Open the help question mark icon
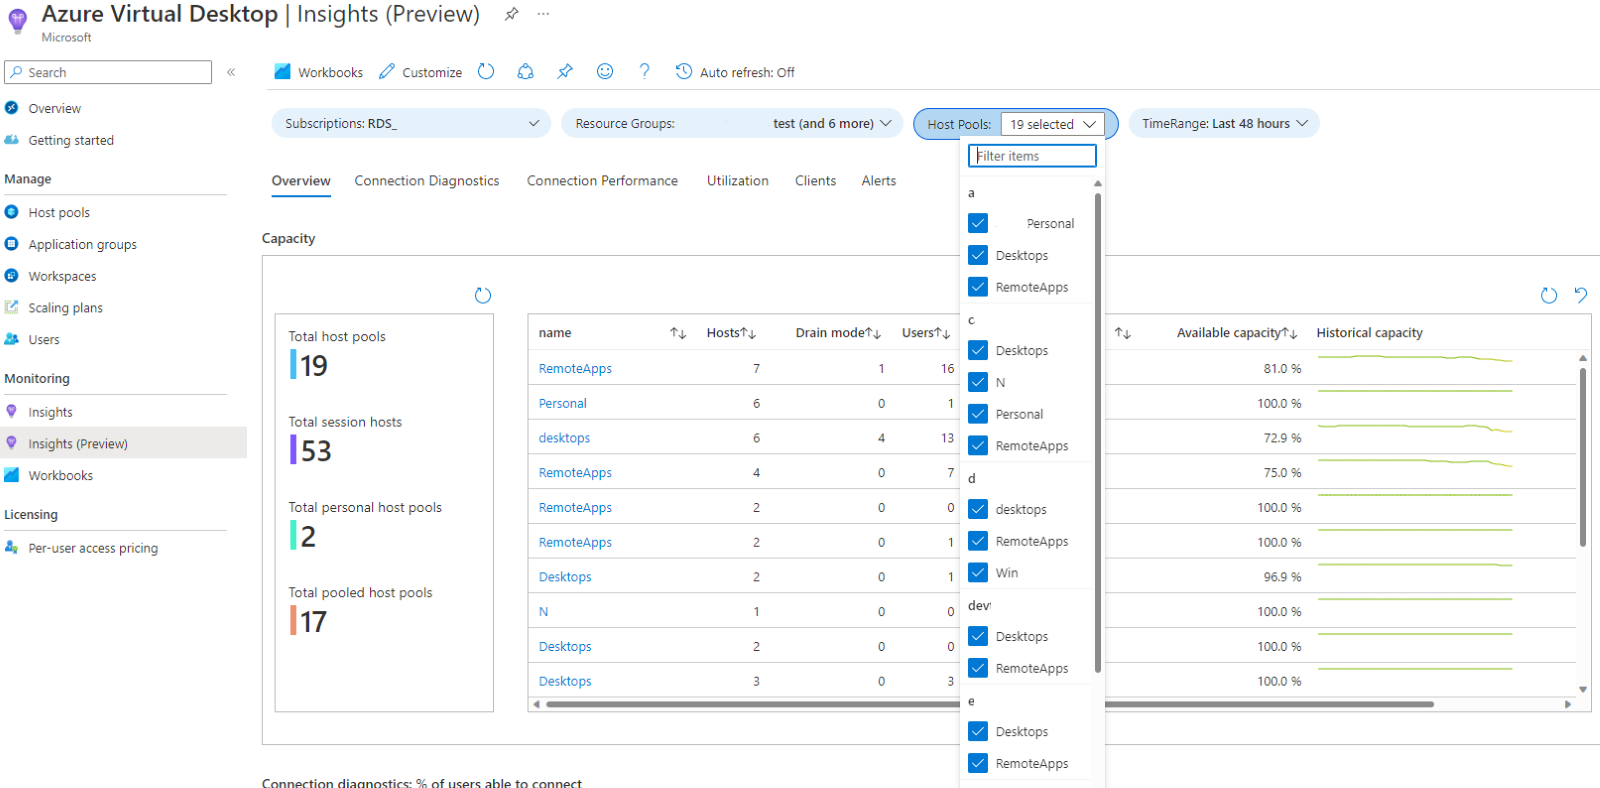 click(644, 72)
